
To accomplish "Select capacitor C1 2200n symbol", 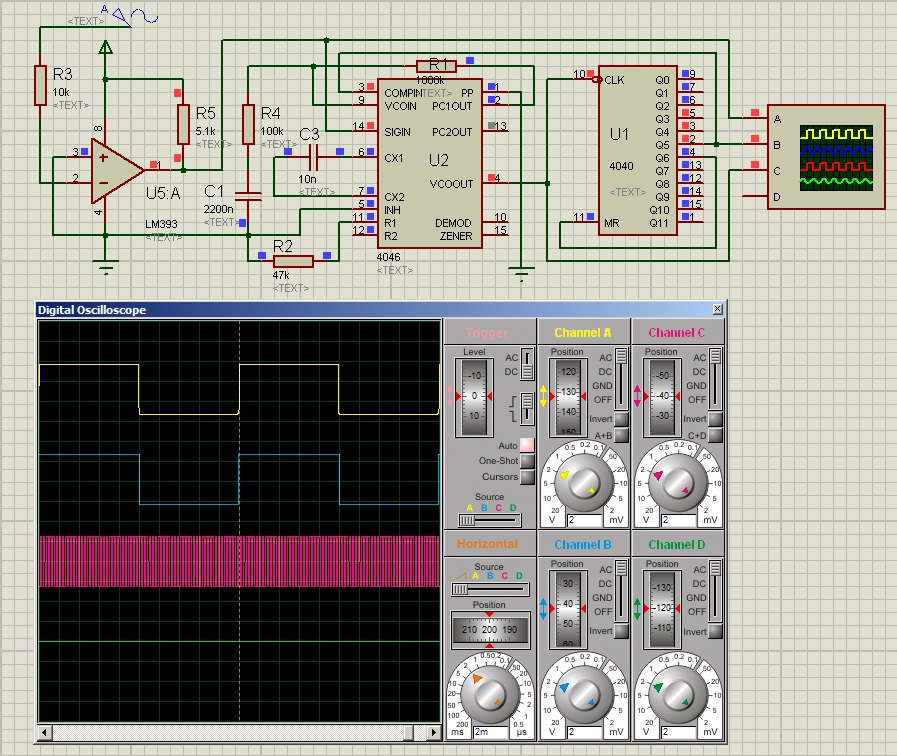I will [x=248, y=197].
